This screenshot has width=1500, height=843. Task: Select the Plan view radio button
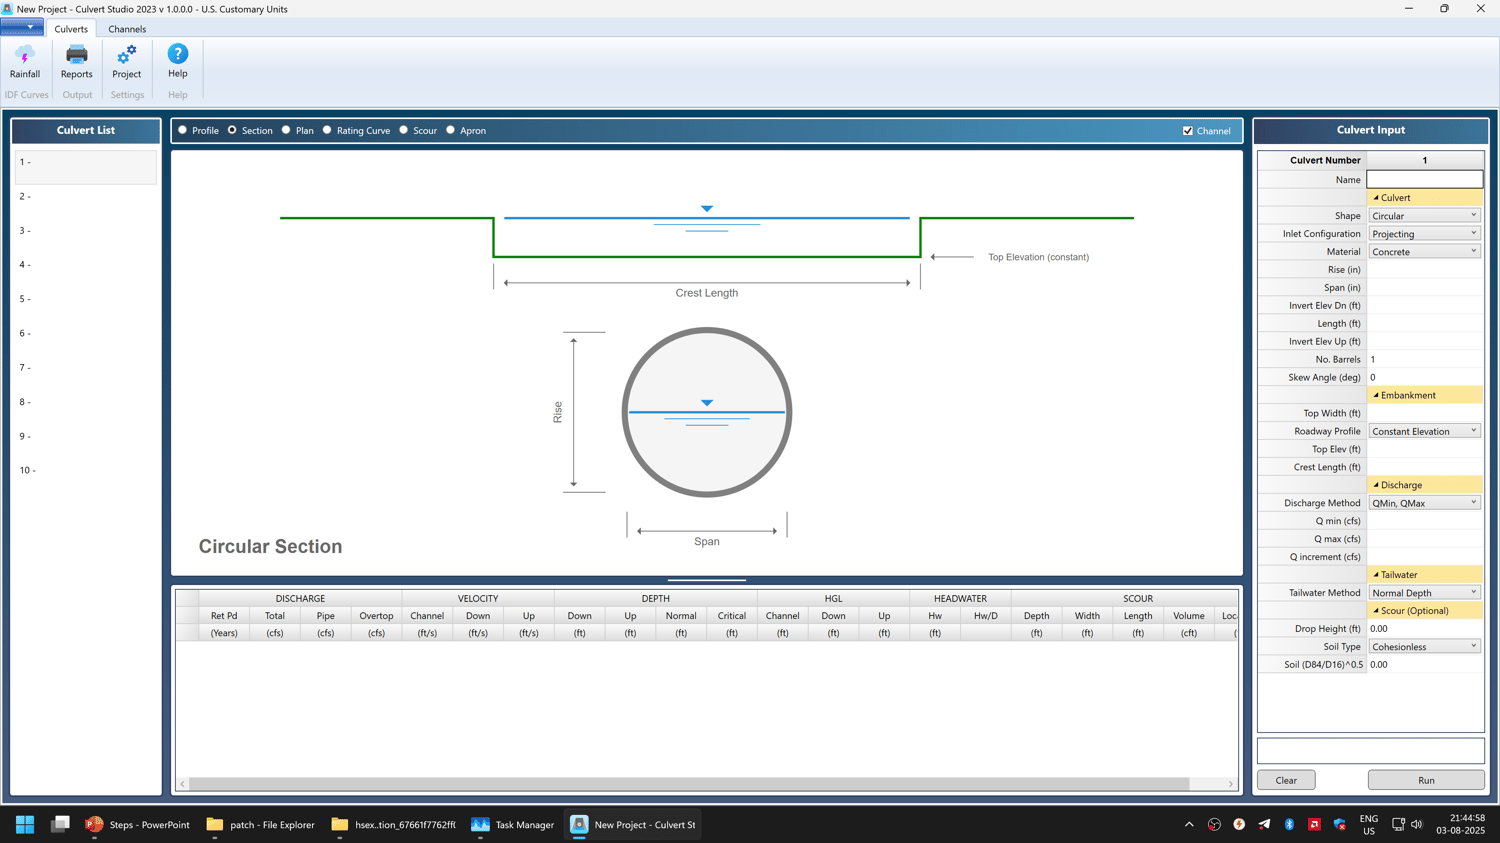click(286, 130)
